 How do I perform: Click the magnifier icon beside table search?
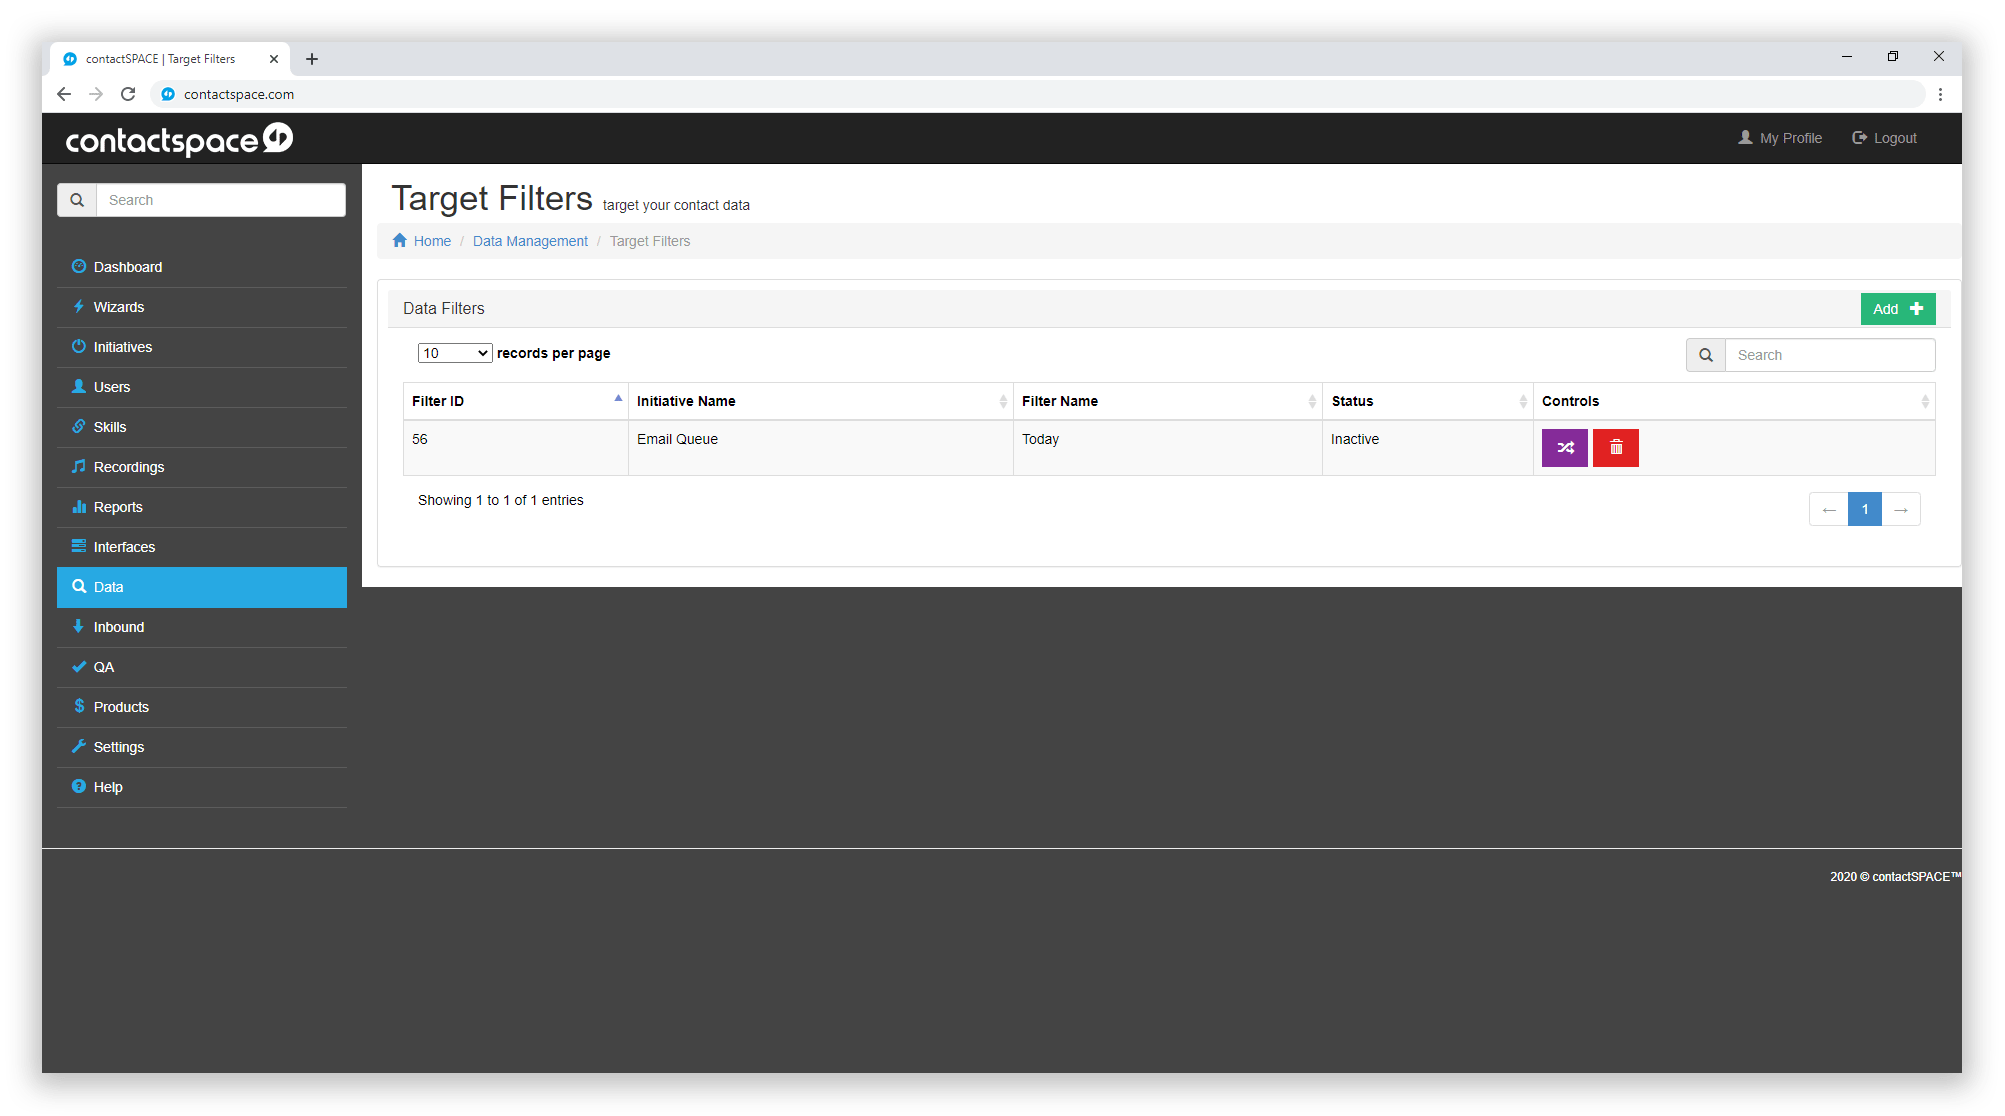[1706, 355]
